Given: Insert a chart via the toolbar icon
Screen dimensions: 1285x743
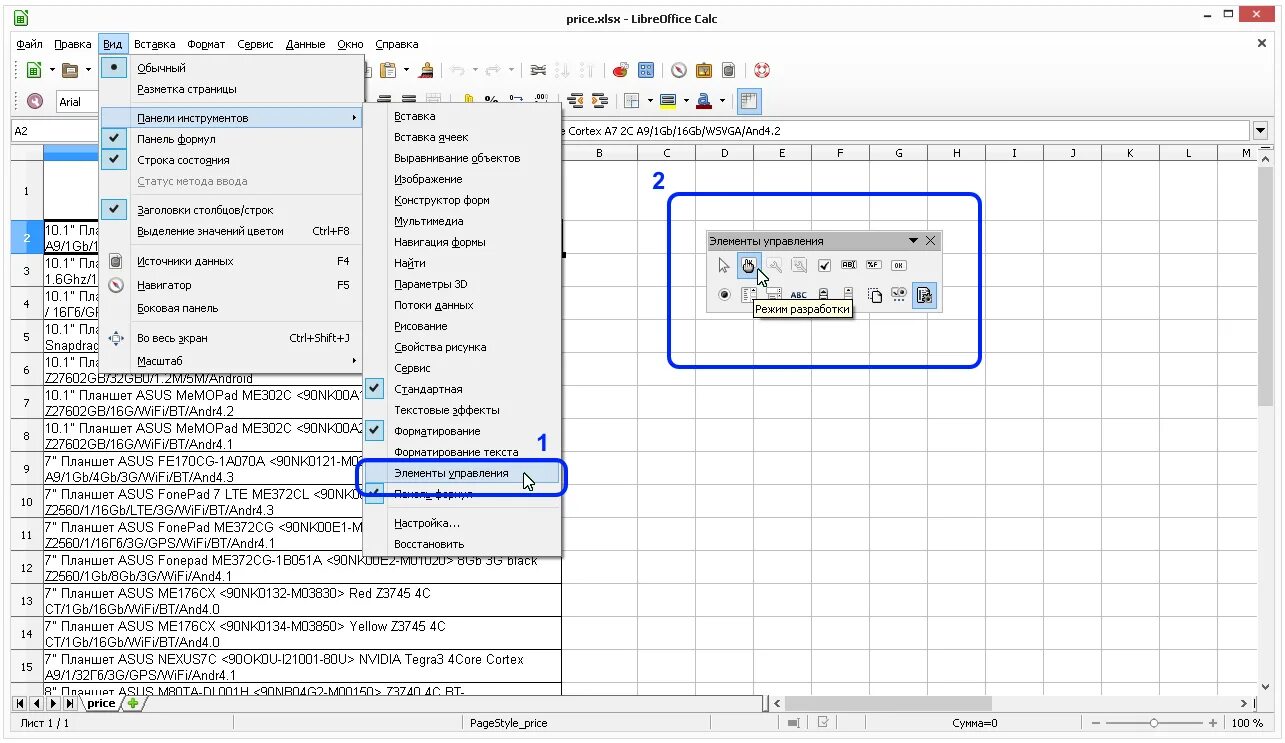Looking at the screenshot, I should click(x=621, y=70).
